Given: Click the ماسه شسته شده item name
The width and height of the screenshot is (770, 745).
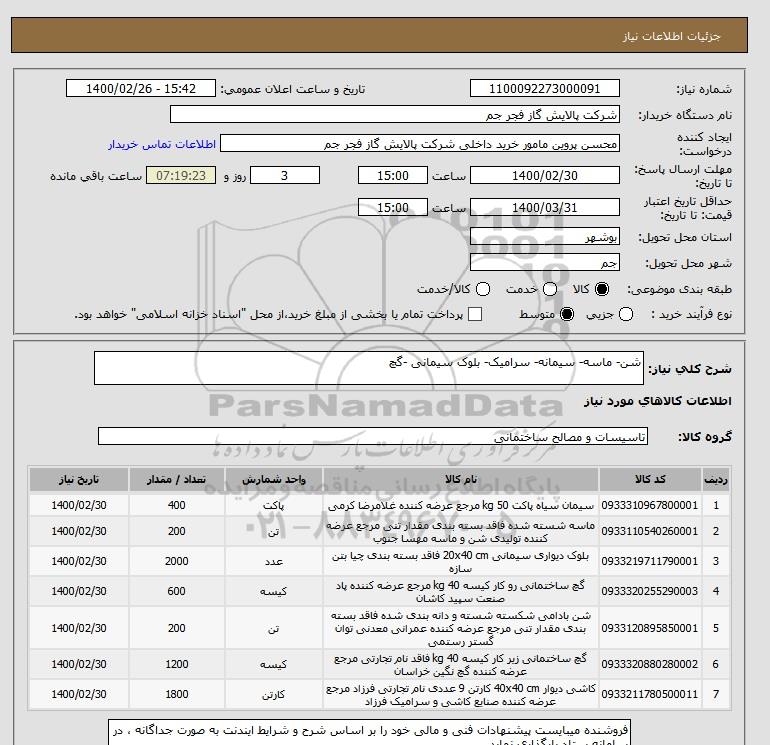Looking at the screenshot, I should pyautogui.click(x=461, y=532).
